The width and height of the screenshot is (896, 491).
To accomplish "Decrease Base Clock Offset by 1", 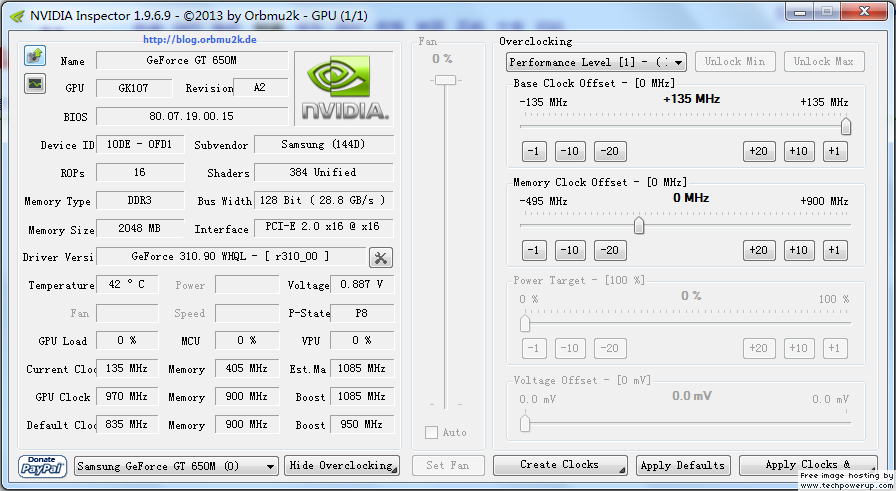I will (x=534, y=151).
